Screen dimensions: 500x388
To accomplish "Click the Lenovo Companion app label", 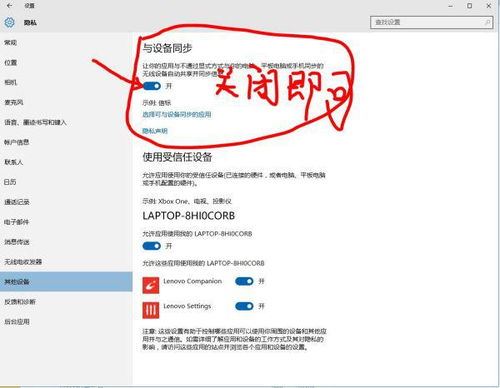I will point(192,281).
